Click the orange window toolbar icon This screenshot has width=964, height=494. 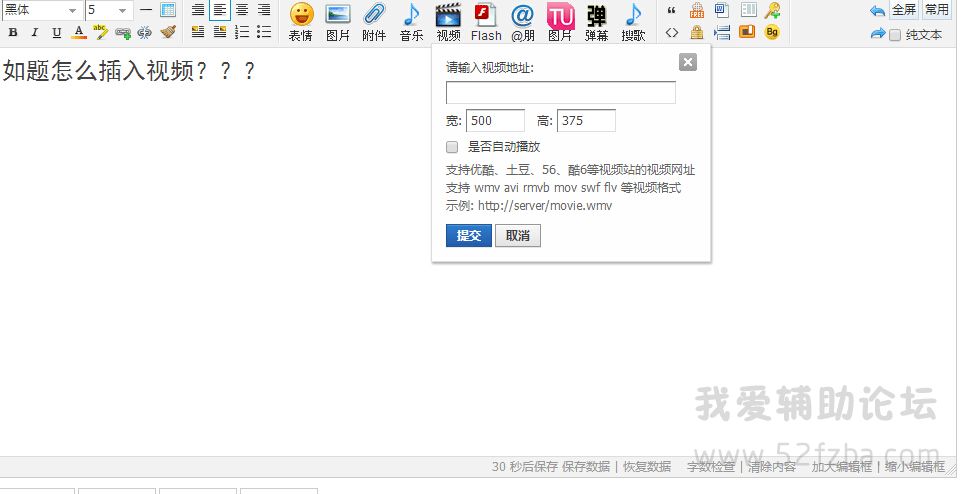[747, 32]
